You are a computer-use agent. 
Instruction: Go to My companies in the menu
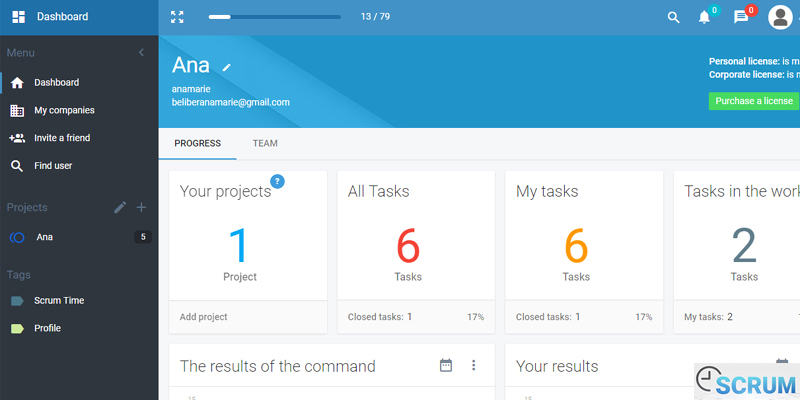click(64, 110)
